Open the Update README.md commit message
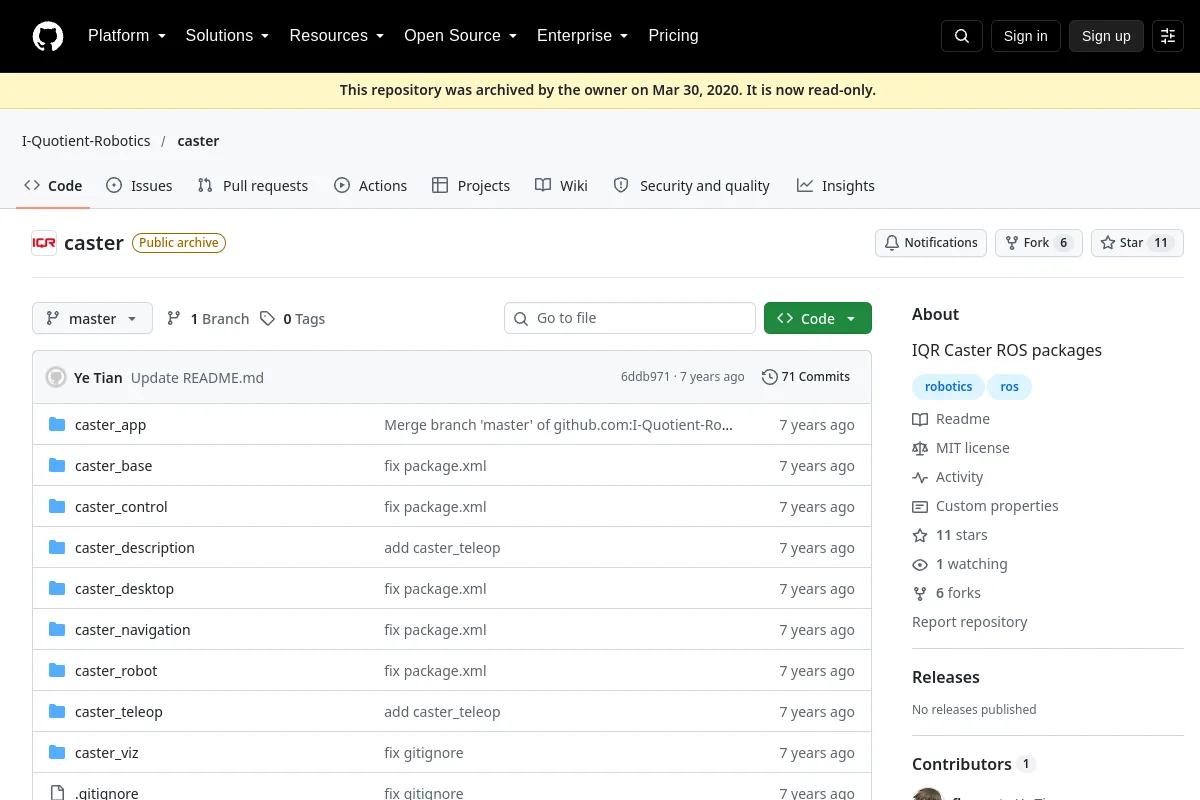 (x=197, y=378)
